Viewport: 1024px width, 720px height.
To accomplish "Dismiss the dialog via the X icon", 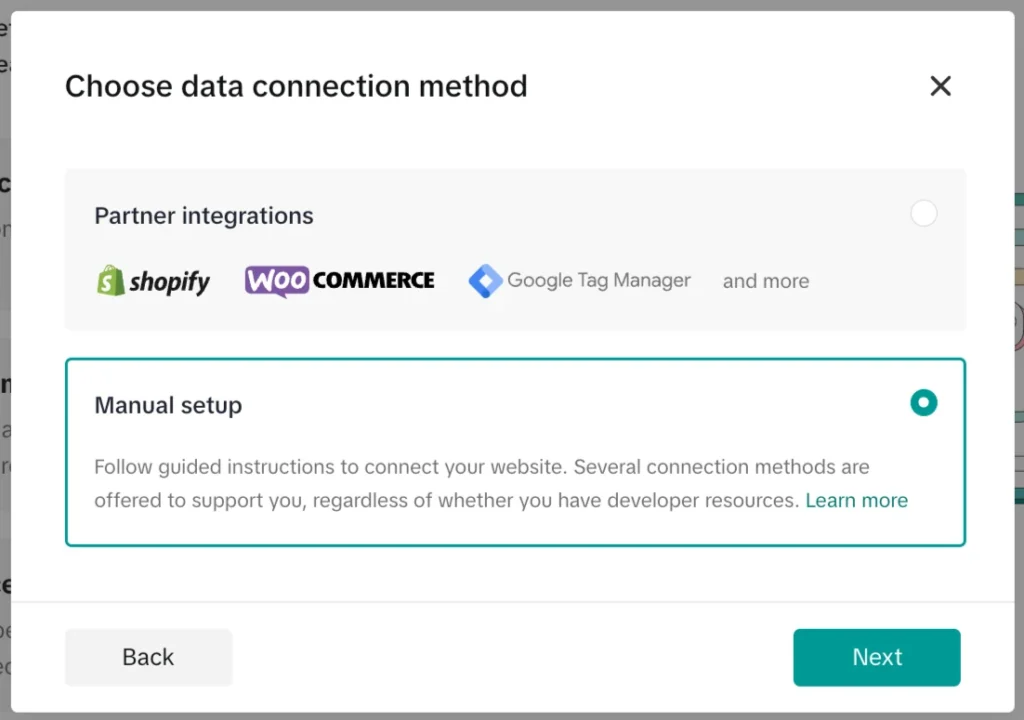I will [x=940, y=86].
